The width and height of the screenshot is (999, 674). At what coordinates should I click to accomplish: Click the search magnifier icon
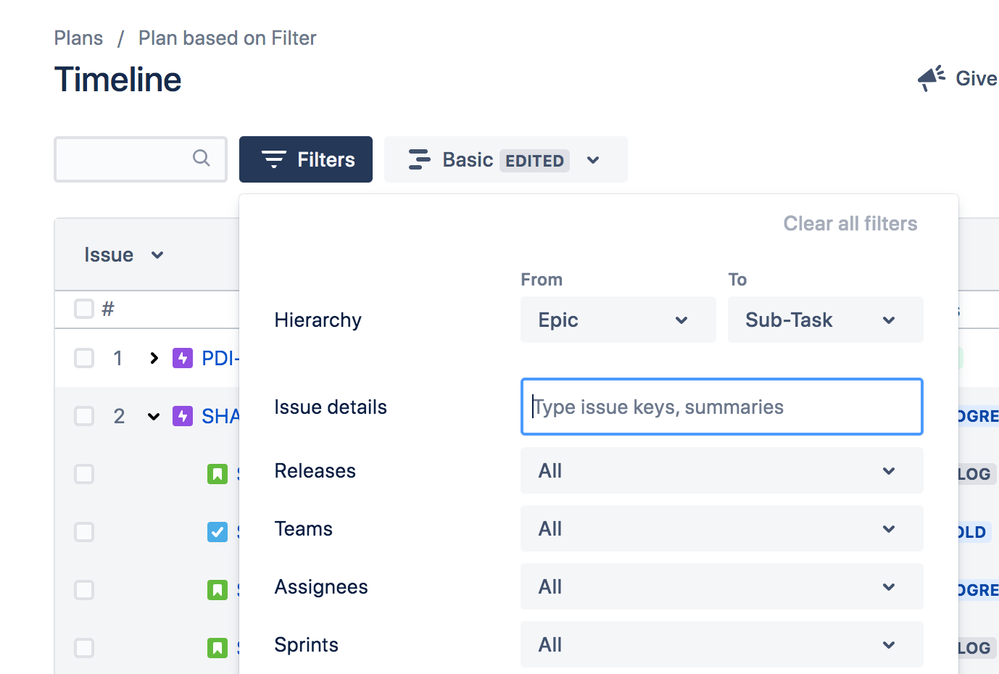[x=201, y=158]
